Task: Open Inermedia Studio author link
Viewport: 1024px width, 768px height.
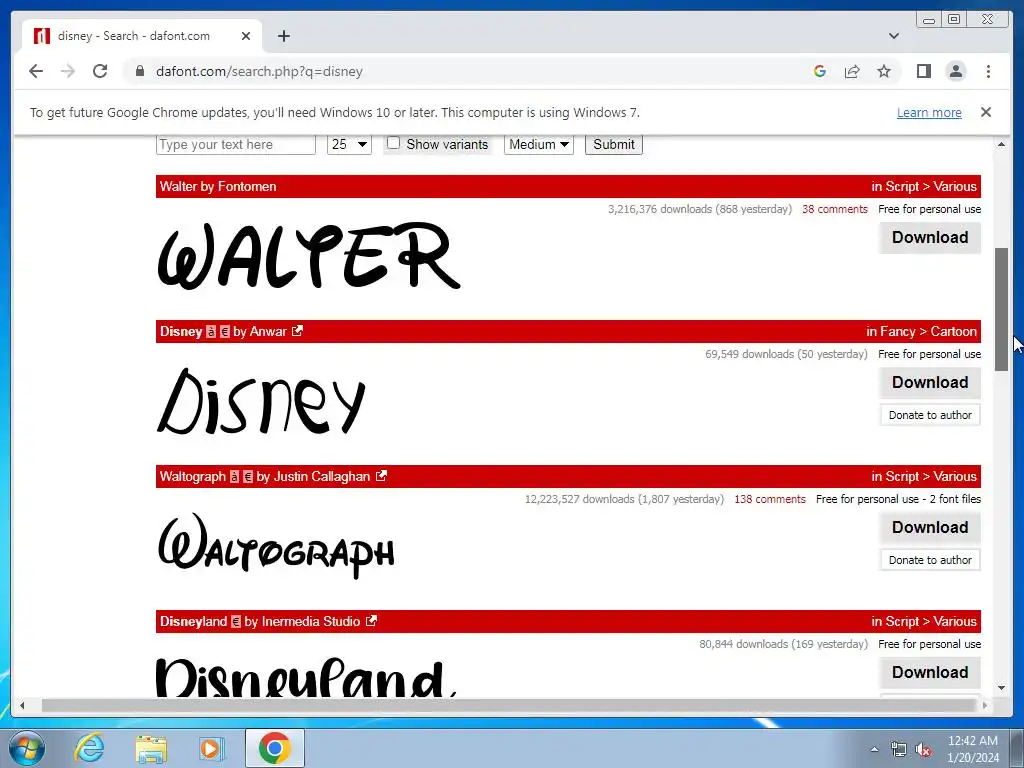Action: point(310,622)
